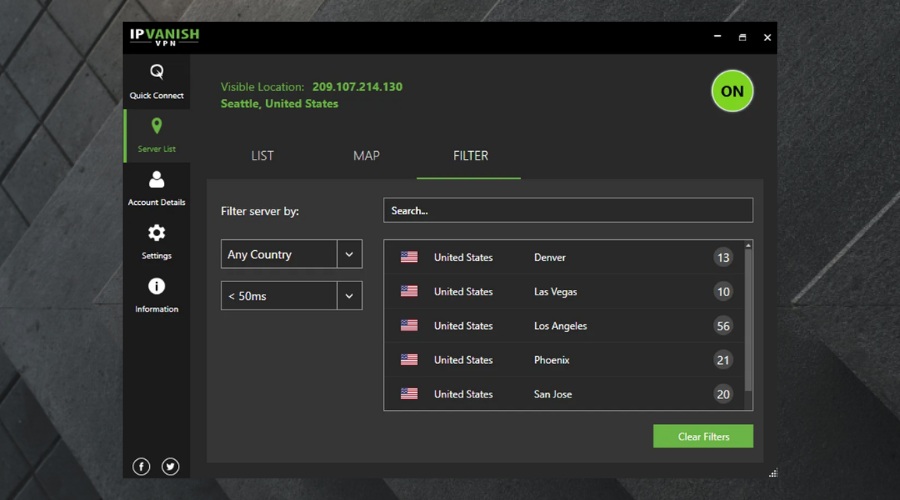Expand the Any Country dropdown arrow
The image size is (900, 500).
[349, 254]
